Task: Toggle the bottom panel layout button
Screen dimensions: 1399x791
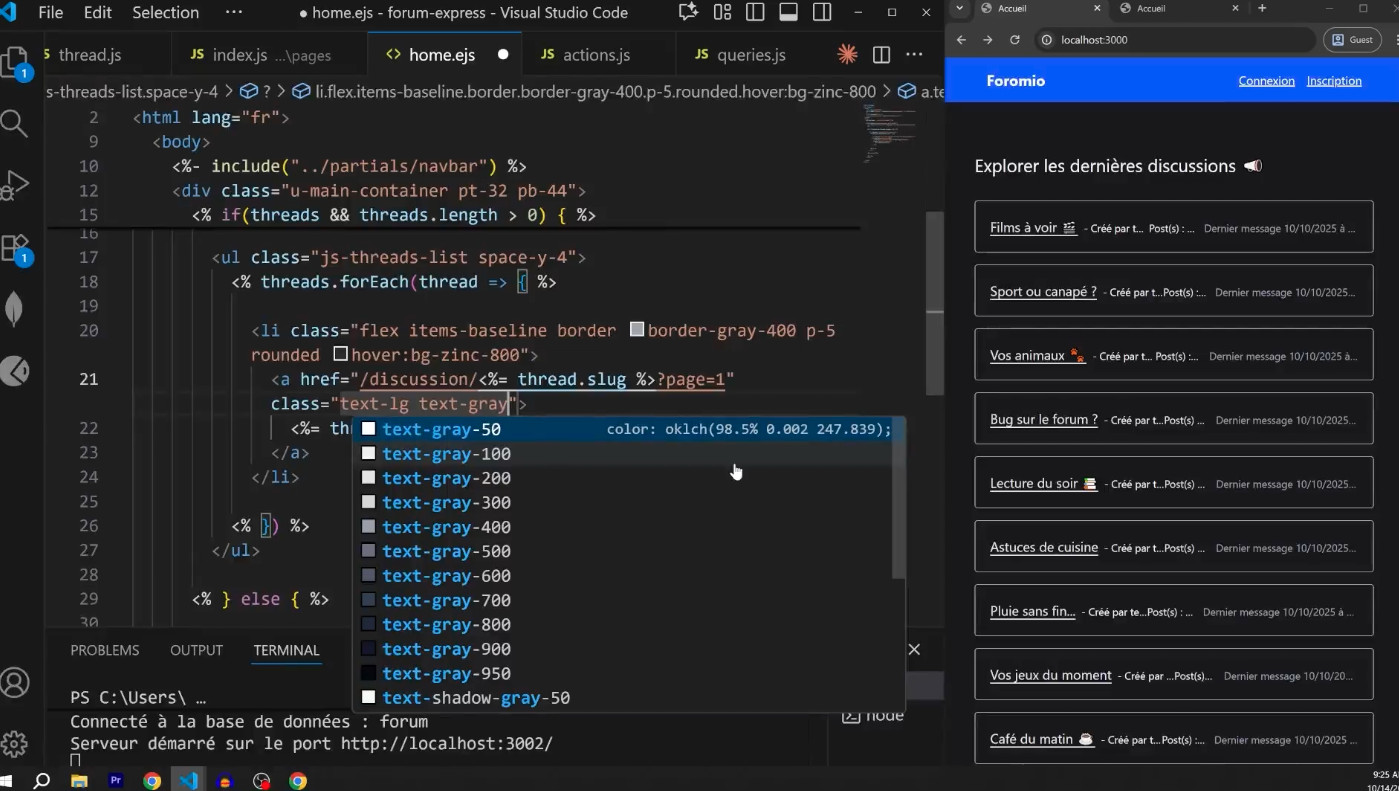Action: click(788, 12)
